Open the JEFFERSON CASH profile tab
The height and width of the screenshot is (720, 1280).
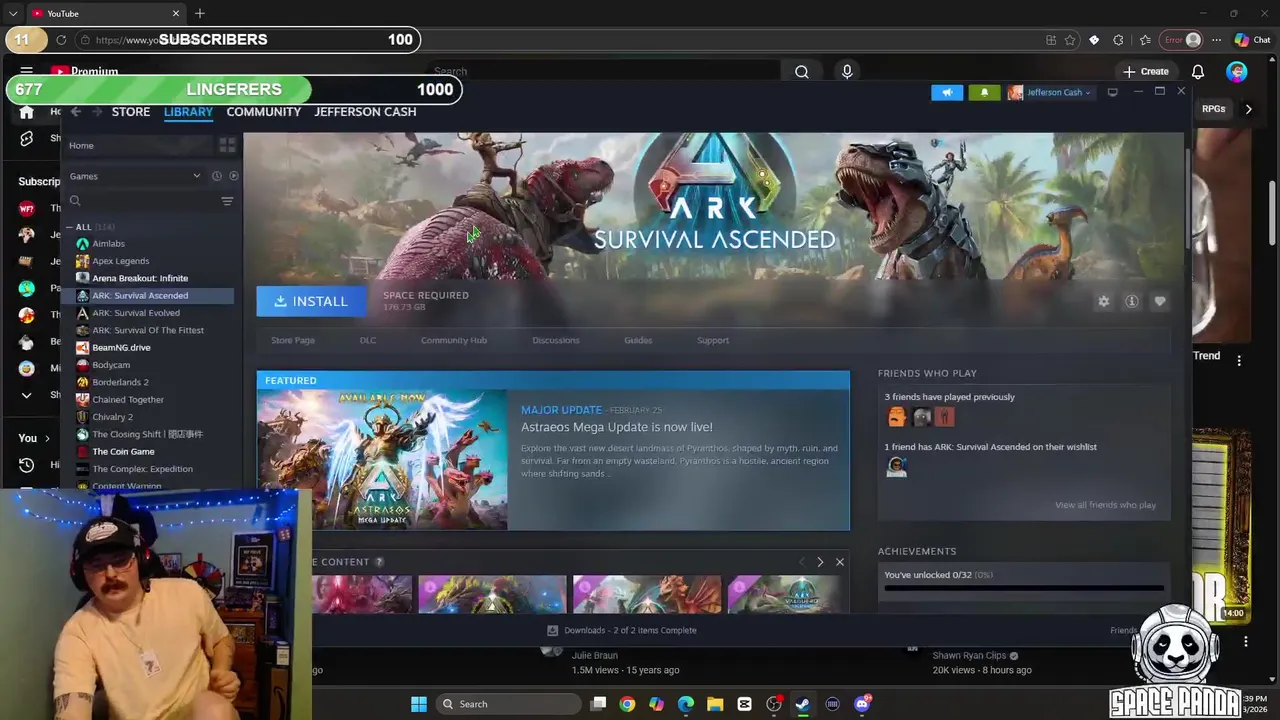point(365,111)
